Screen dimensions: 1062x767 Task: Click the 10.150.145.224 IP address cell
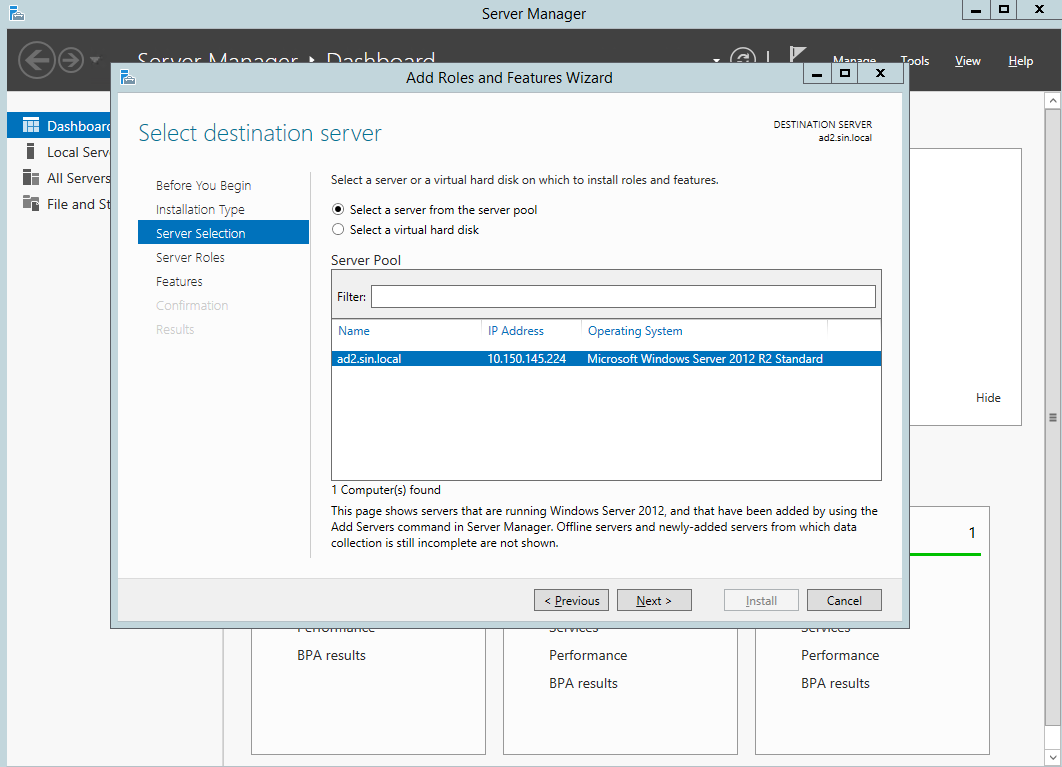[526, 358]
